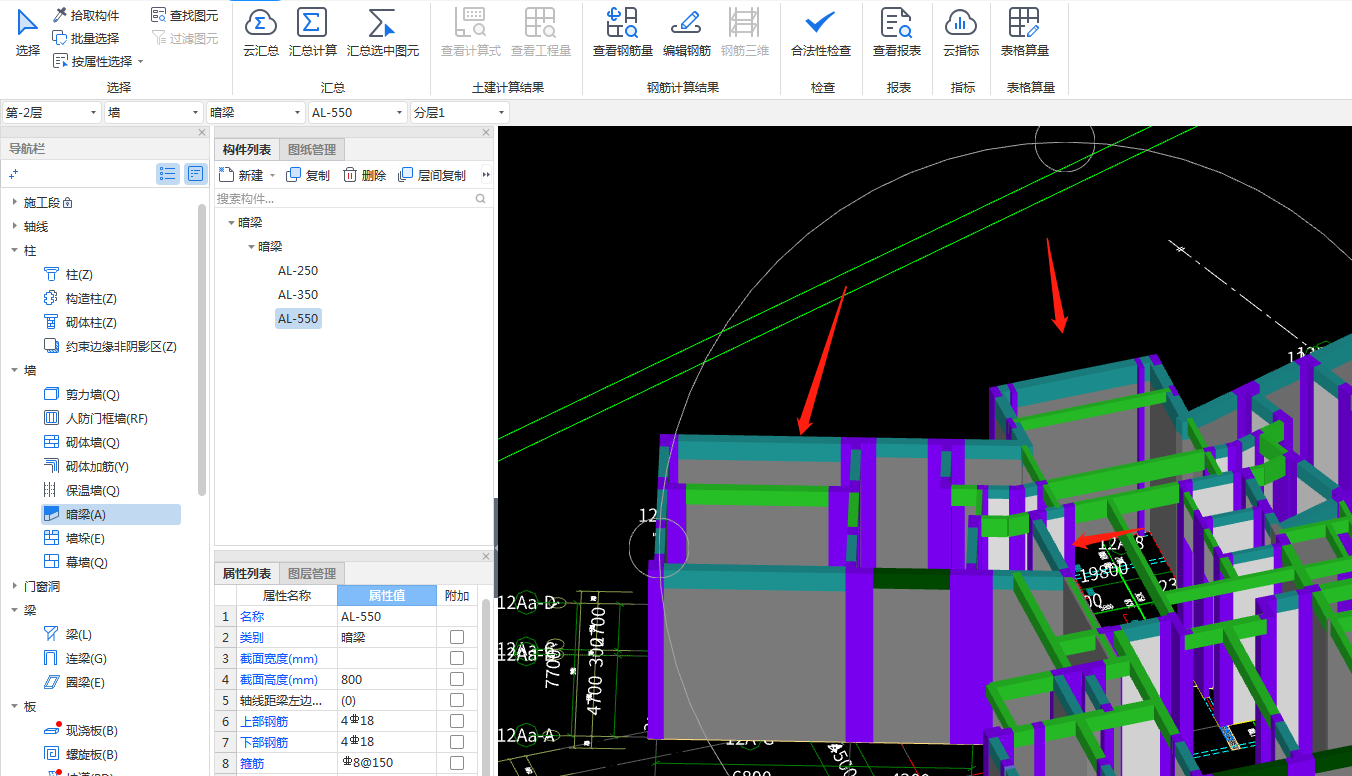The height and width of the screenshot is (776, 1352).
Task: Open 编辑钢筋 edit rebar
Action: (687, 33)
